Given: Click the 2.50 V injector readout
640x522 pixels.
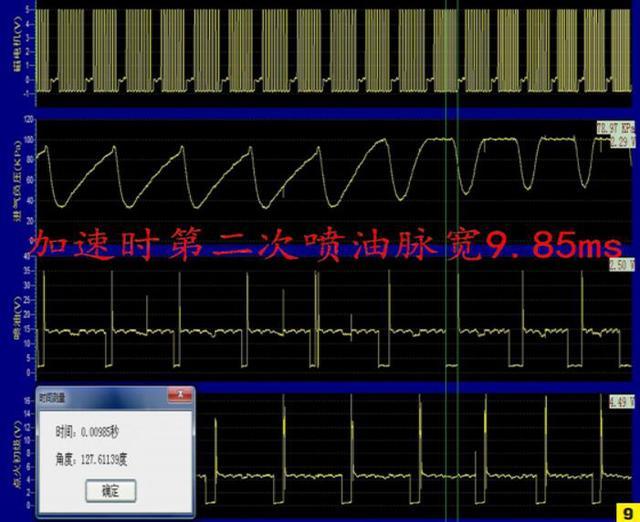Looking at the screenshot, I should pyautogui.click(x=622, y=264).
